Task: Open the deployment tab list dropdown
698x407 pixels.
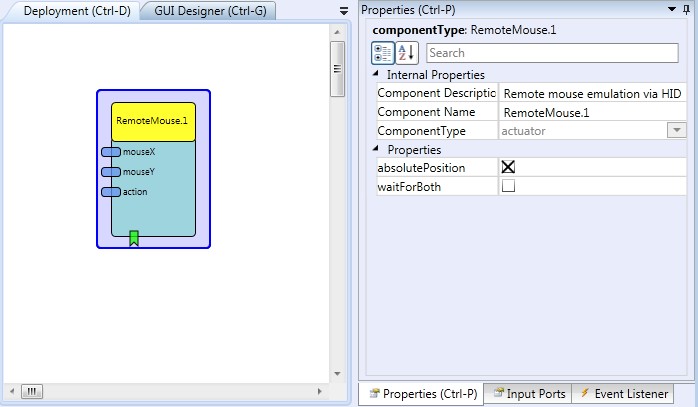Action: point(344,11)
